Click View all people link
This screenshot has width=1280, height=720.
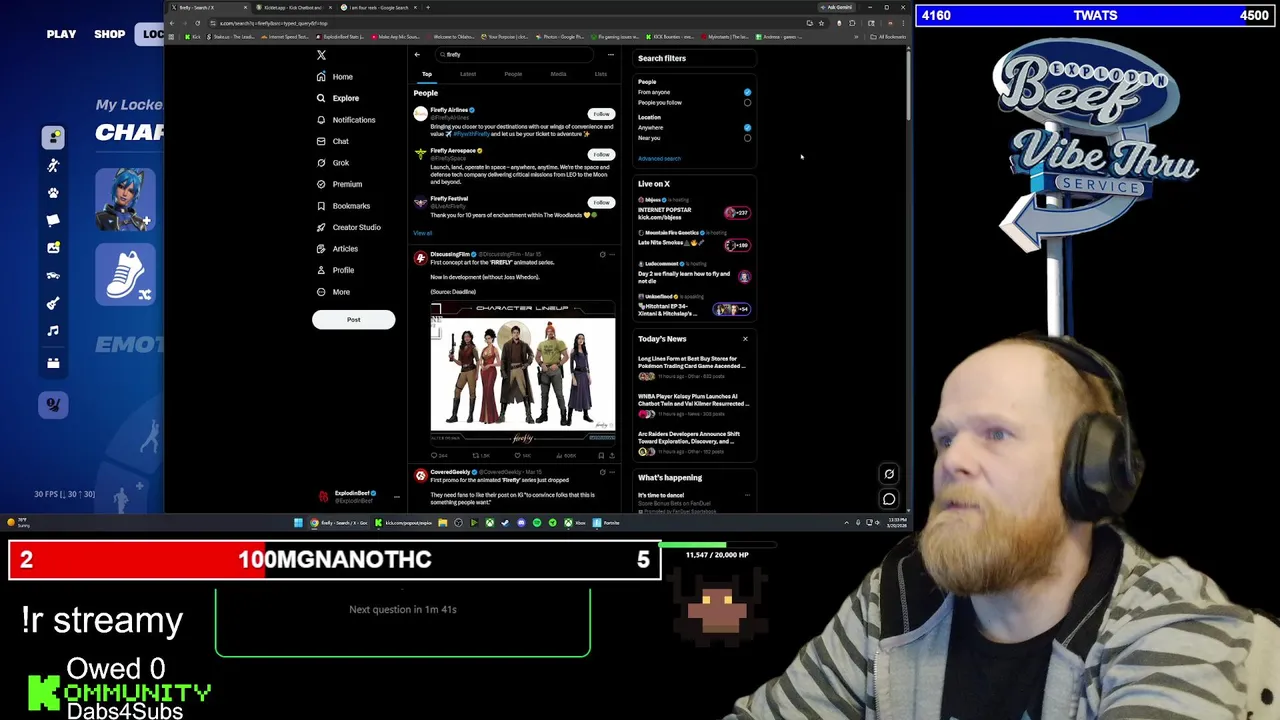423,233
